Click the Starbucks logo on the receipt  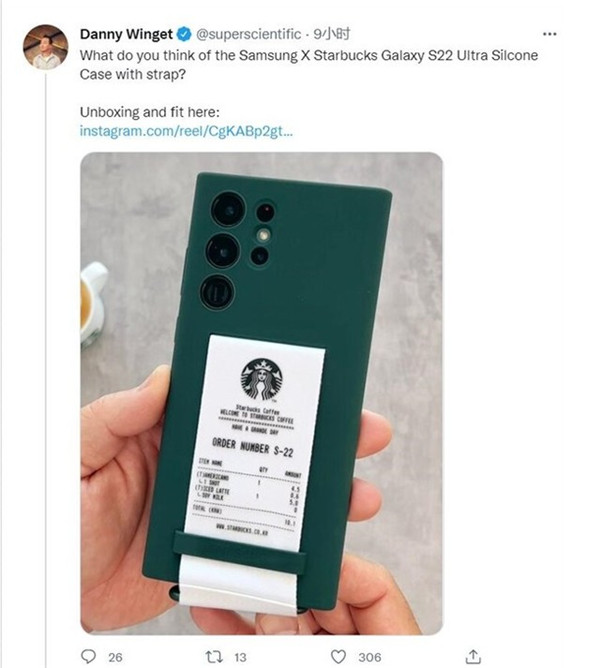[261, 379]
